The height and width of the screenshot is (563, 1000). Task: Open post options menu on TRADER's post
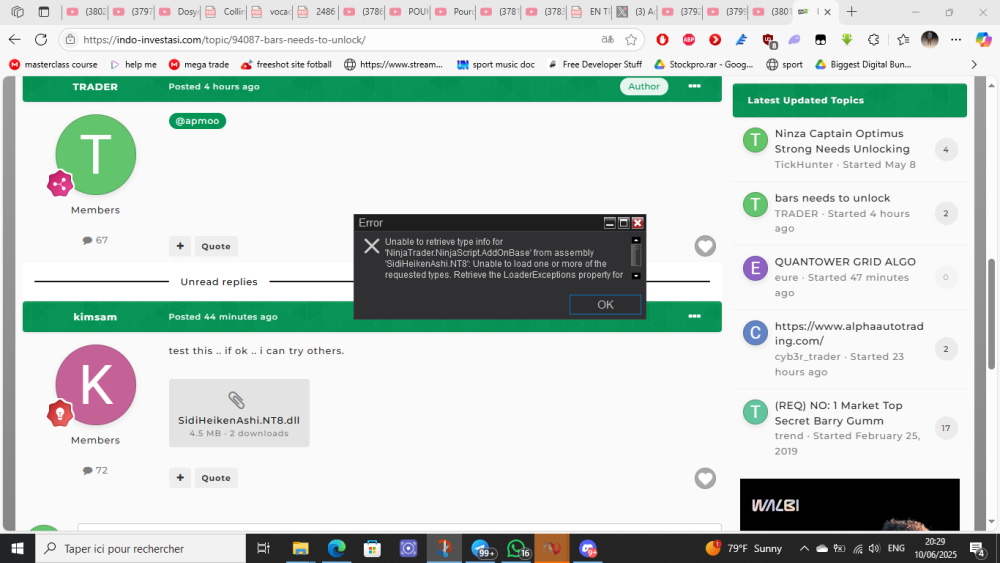click(694, 87)
